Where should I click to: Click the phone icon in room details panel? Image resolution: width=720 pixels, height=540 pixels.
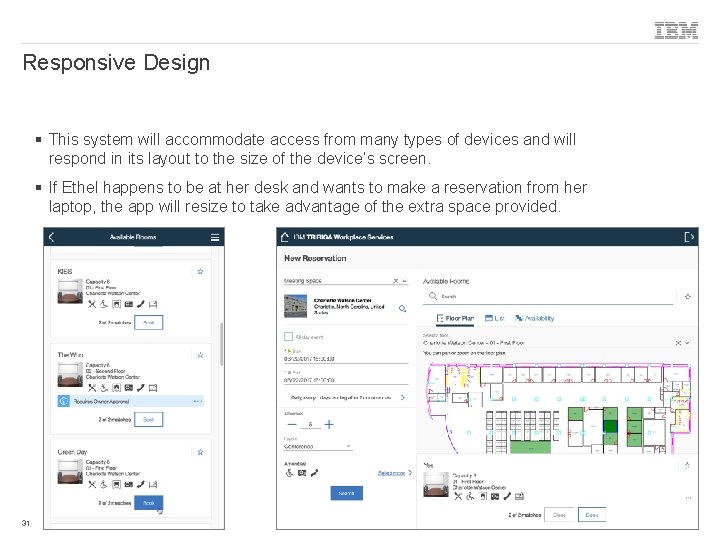(x=507, y=496)
